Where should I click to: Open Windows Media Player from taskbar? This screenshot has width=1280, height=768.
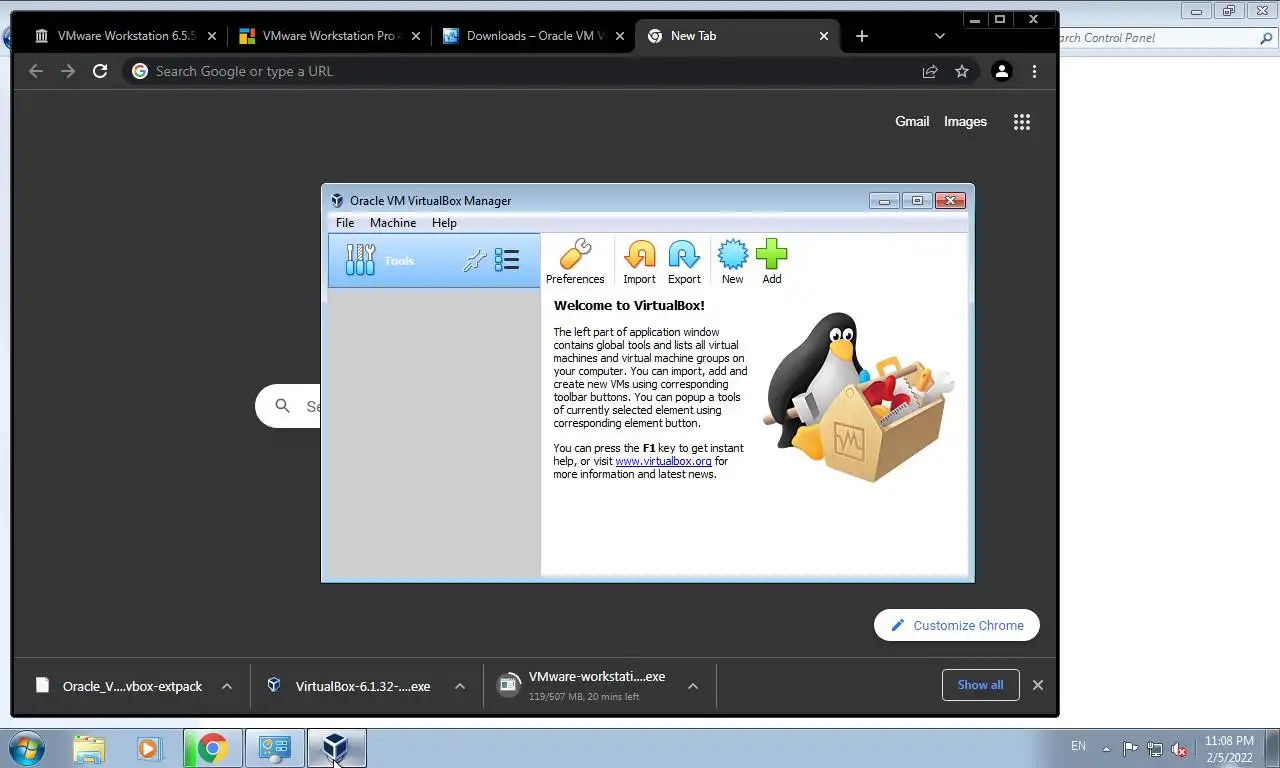point(149,748)
